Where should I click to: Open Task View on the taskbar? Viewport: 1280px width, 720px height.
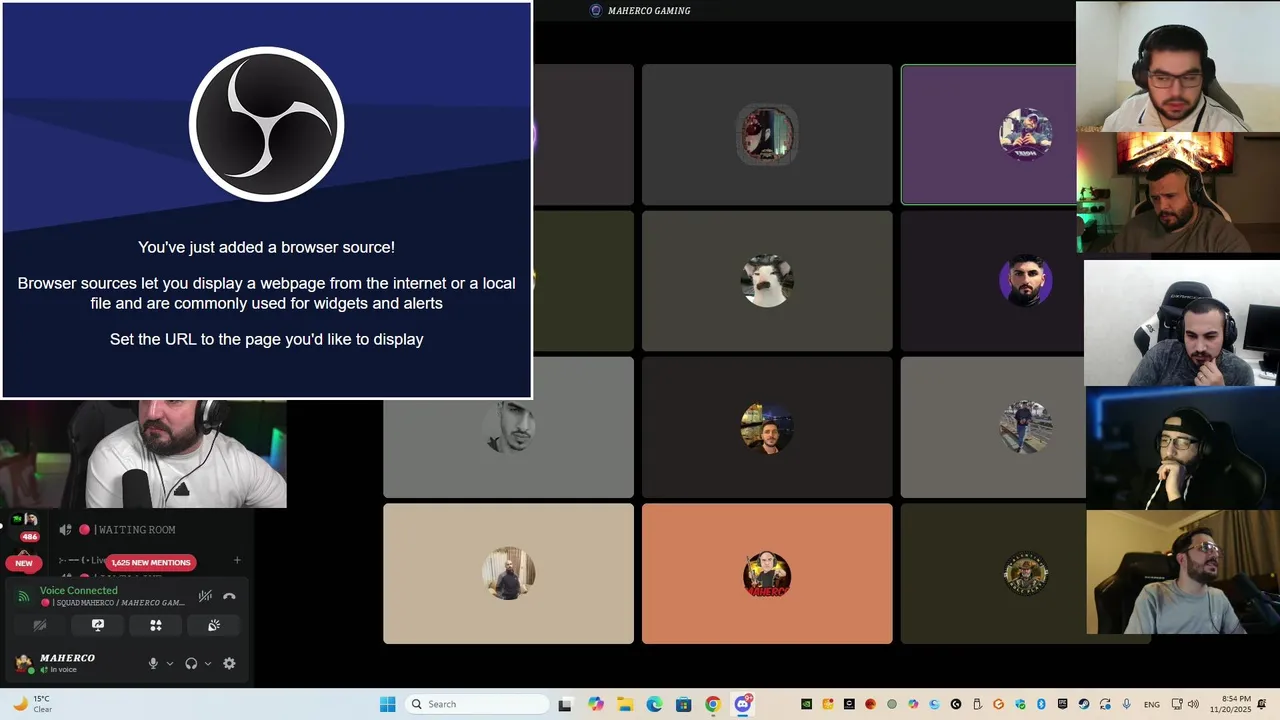tap(565, 704)
